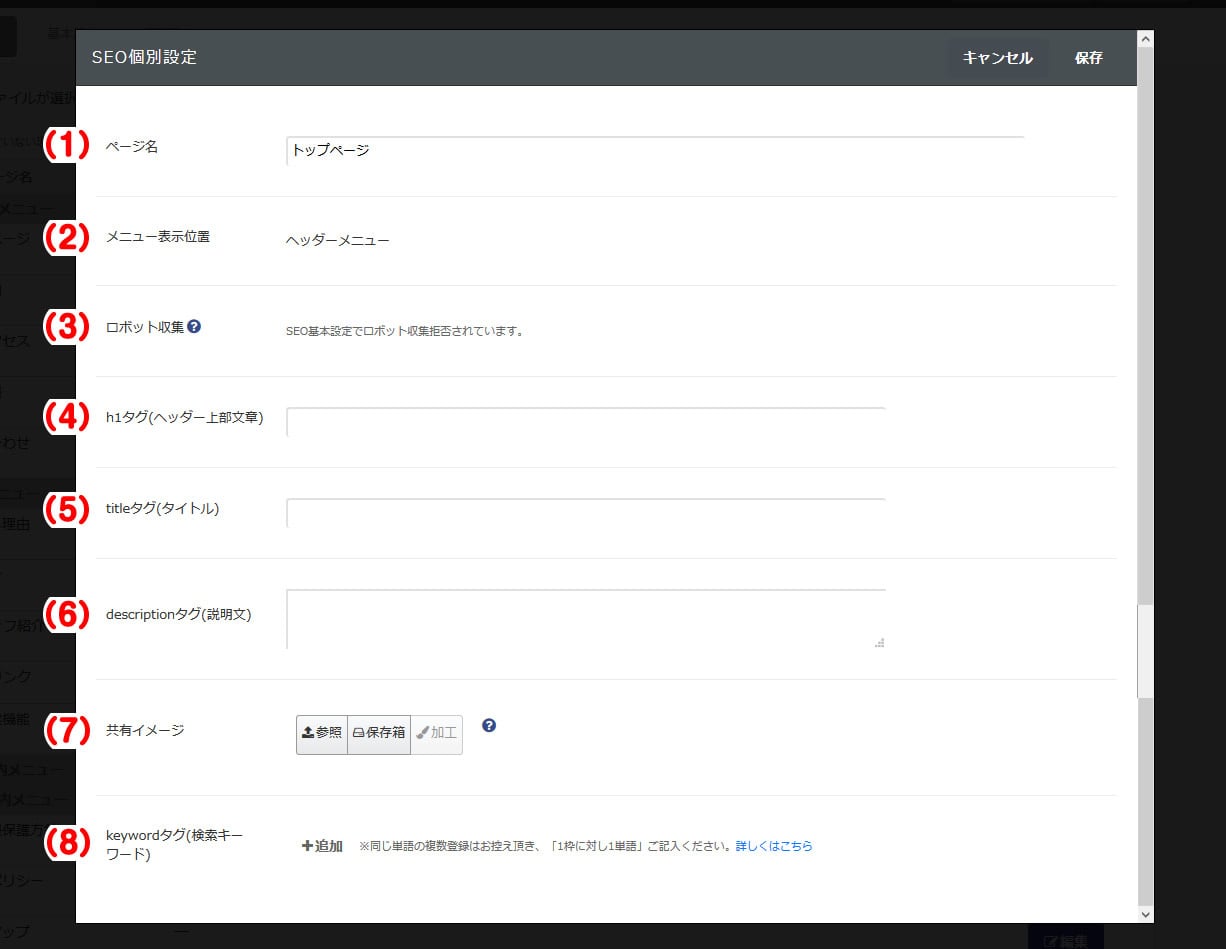Click the SEO基本設定でロボット収集拒否されています message
Image resolution: width=1226 pixels, height=949 pixels.
[405, 331]
